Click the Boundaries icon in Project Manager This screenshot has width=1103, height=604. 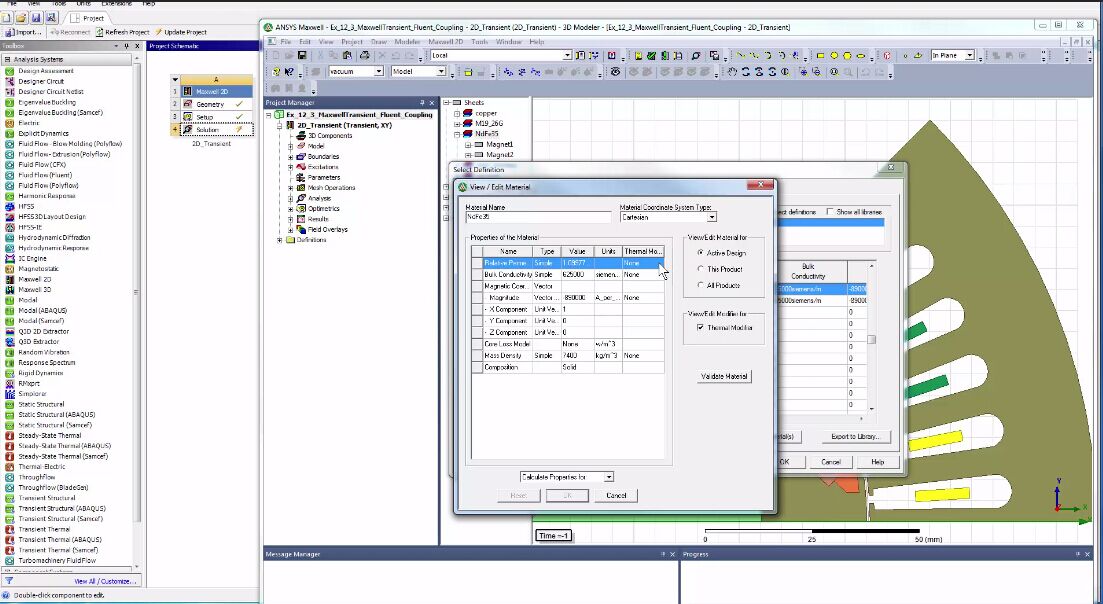pos(301,157)
